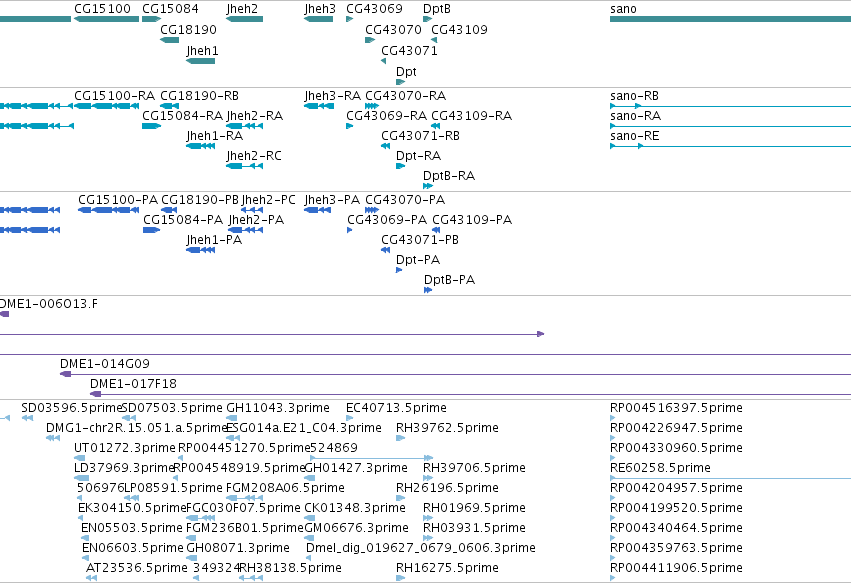This screenshot has height=583, width=851.
Task: Click the RH16275.5prime EST
Action: pos(401,579)
